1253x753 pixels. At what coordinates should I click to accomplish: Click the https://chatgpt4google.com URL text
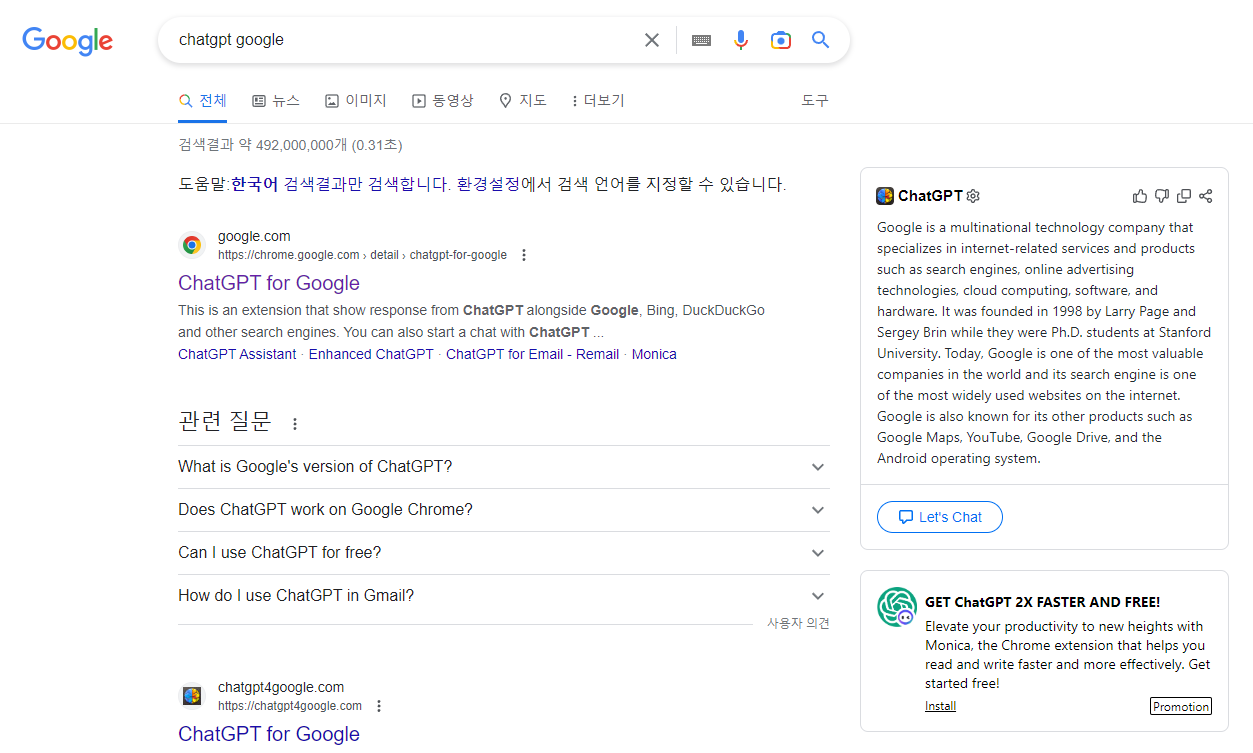(x=290, y=706)
